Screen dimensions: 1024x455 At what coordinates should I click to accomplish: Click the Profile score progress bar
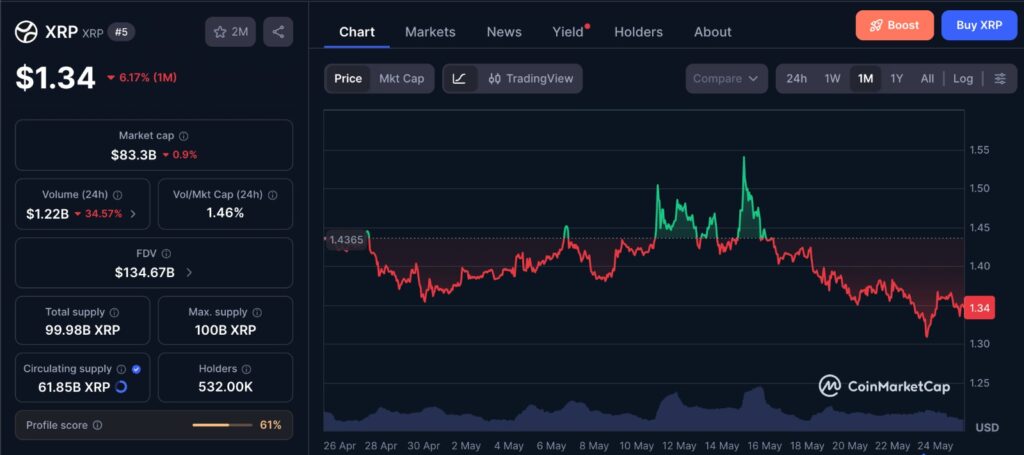(222, 425)
